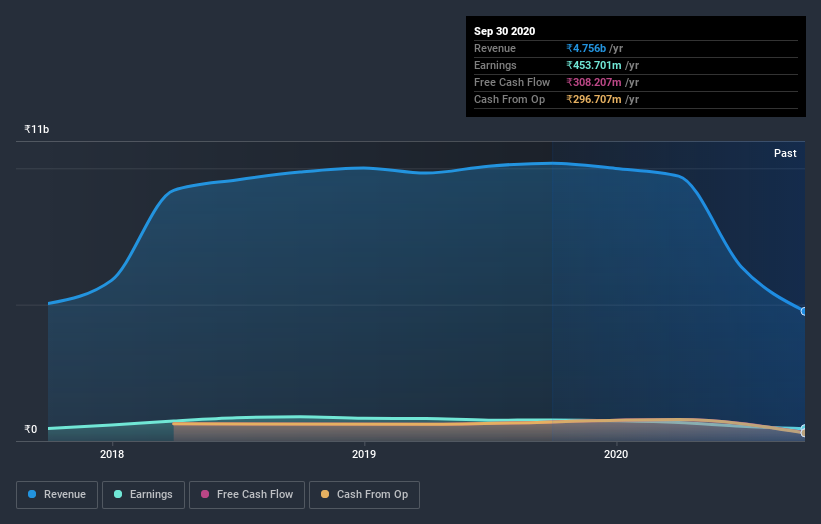Click the ₹453.701m earnings value
Screen dimensions: 821x524
pos(594,65)
